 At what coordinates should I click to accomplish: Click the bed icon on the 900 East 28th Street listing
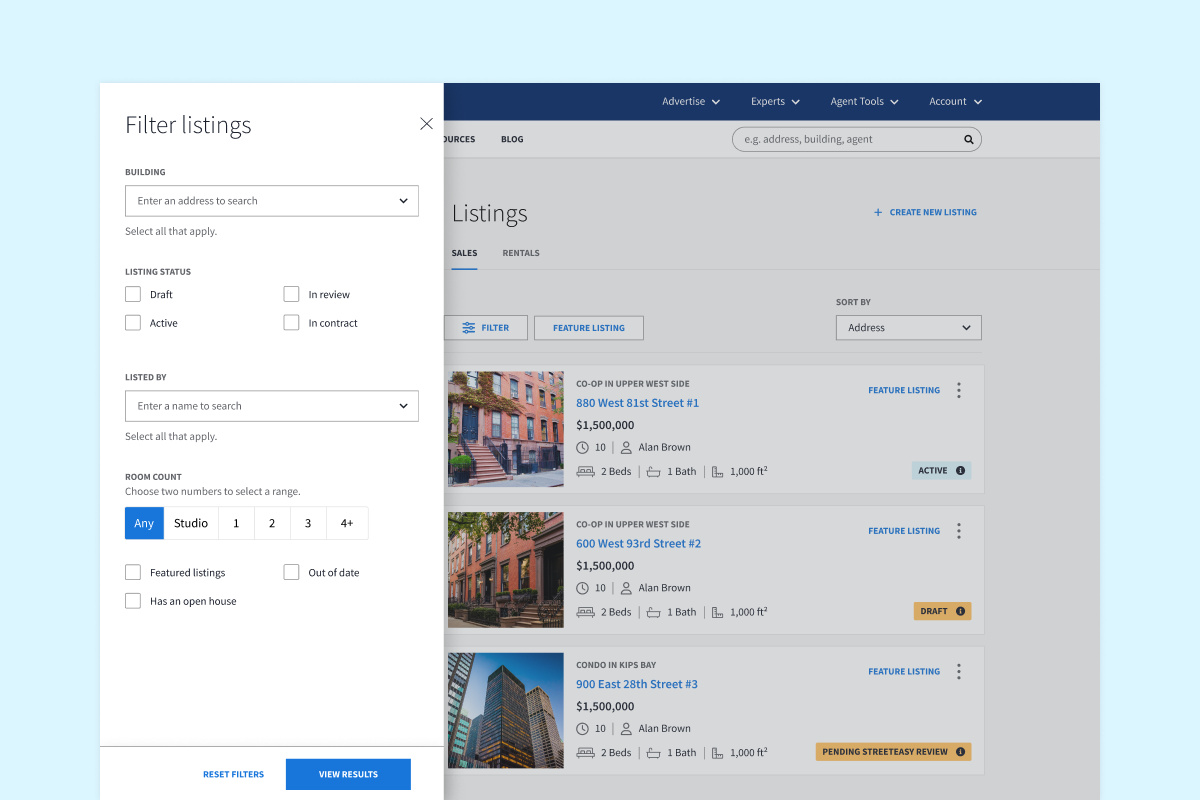click(x=585, y=752)
